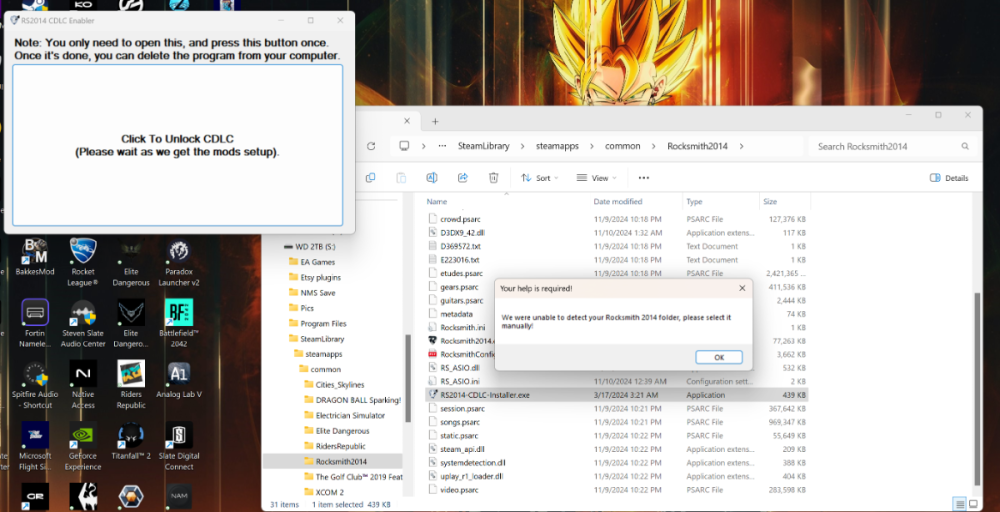
Task: Expand the chevron after SteamLibrary in address bar
Action: [522, 146]
